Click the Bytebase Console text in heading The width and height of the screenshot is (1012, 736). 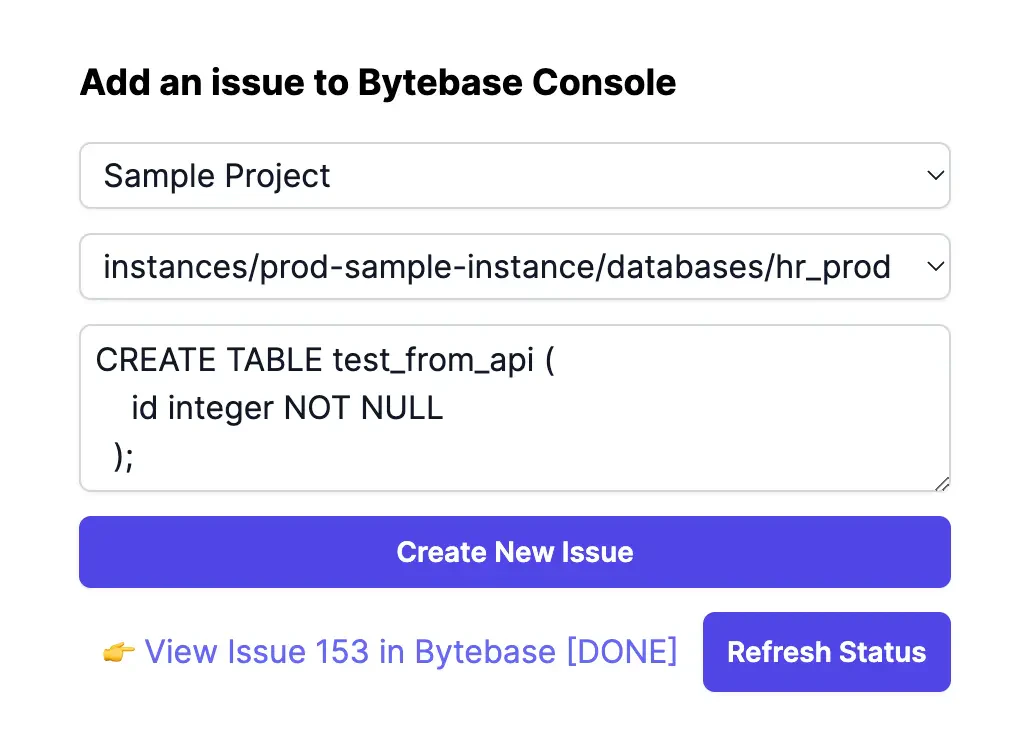517,82
